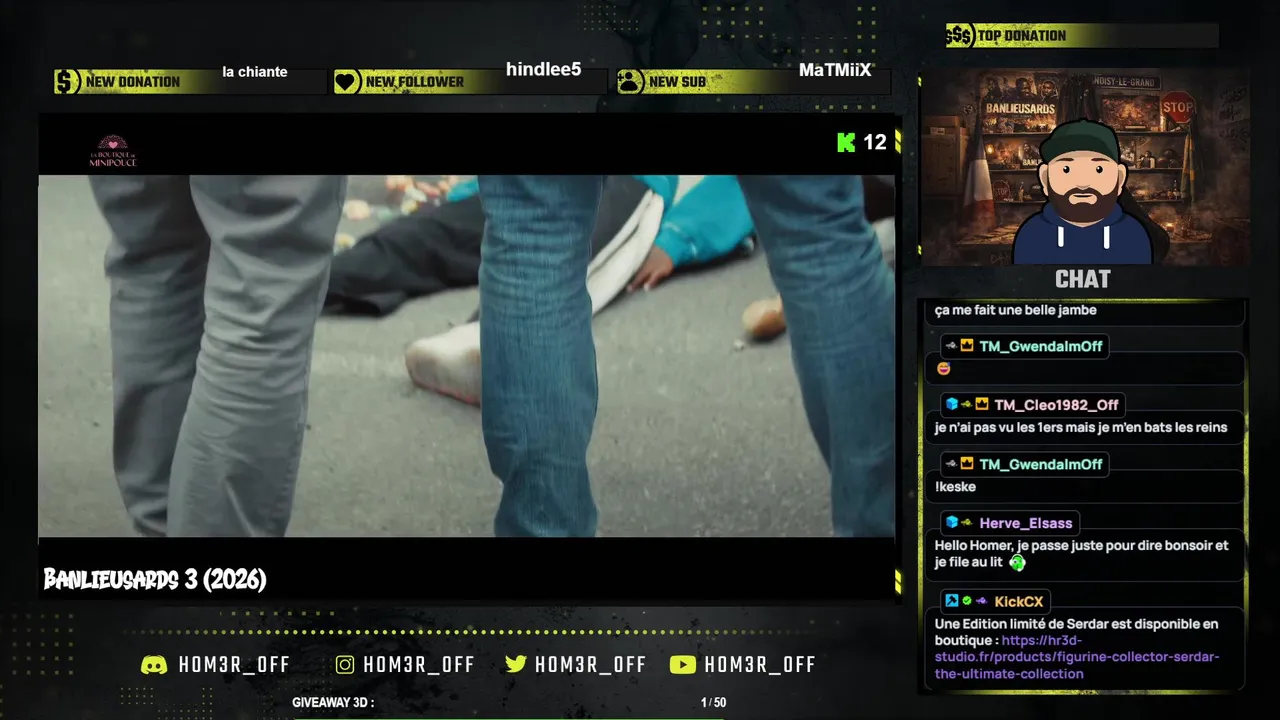Click the green Kick logo beside viewer count
This screenshot has width=1280, height=720.
[846, 142]
